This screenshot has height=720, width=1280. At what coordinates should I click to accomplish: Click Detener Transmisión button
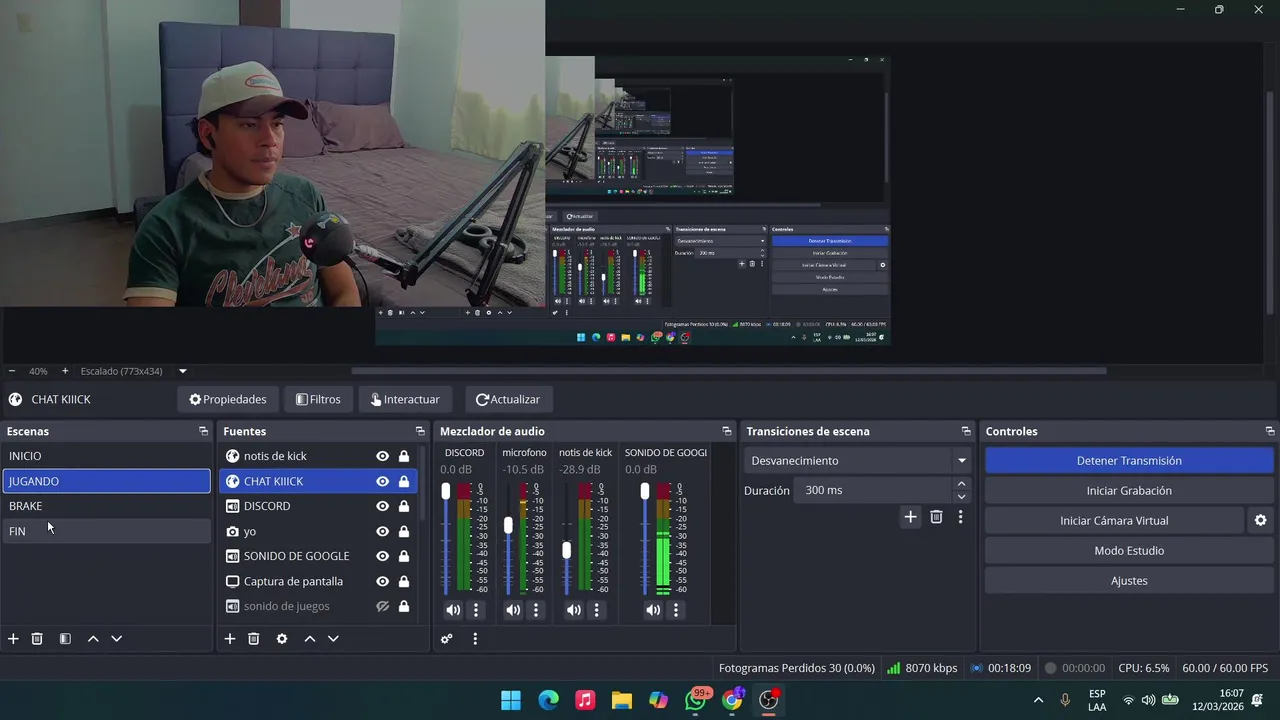[x=1129, y=461]
